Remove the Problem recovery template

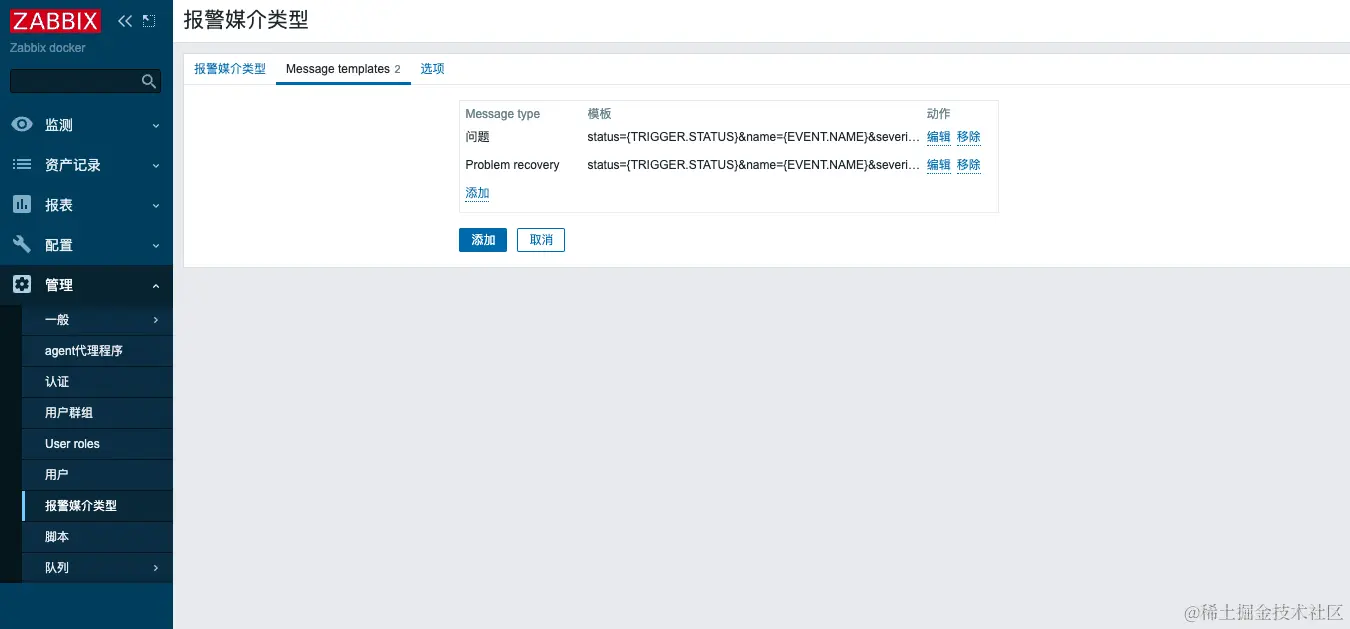point(969,165)
